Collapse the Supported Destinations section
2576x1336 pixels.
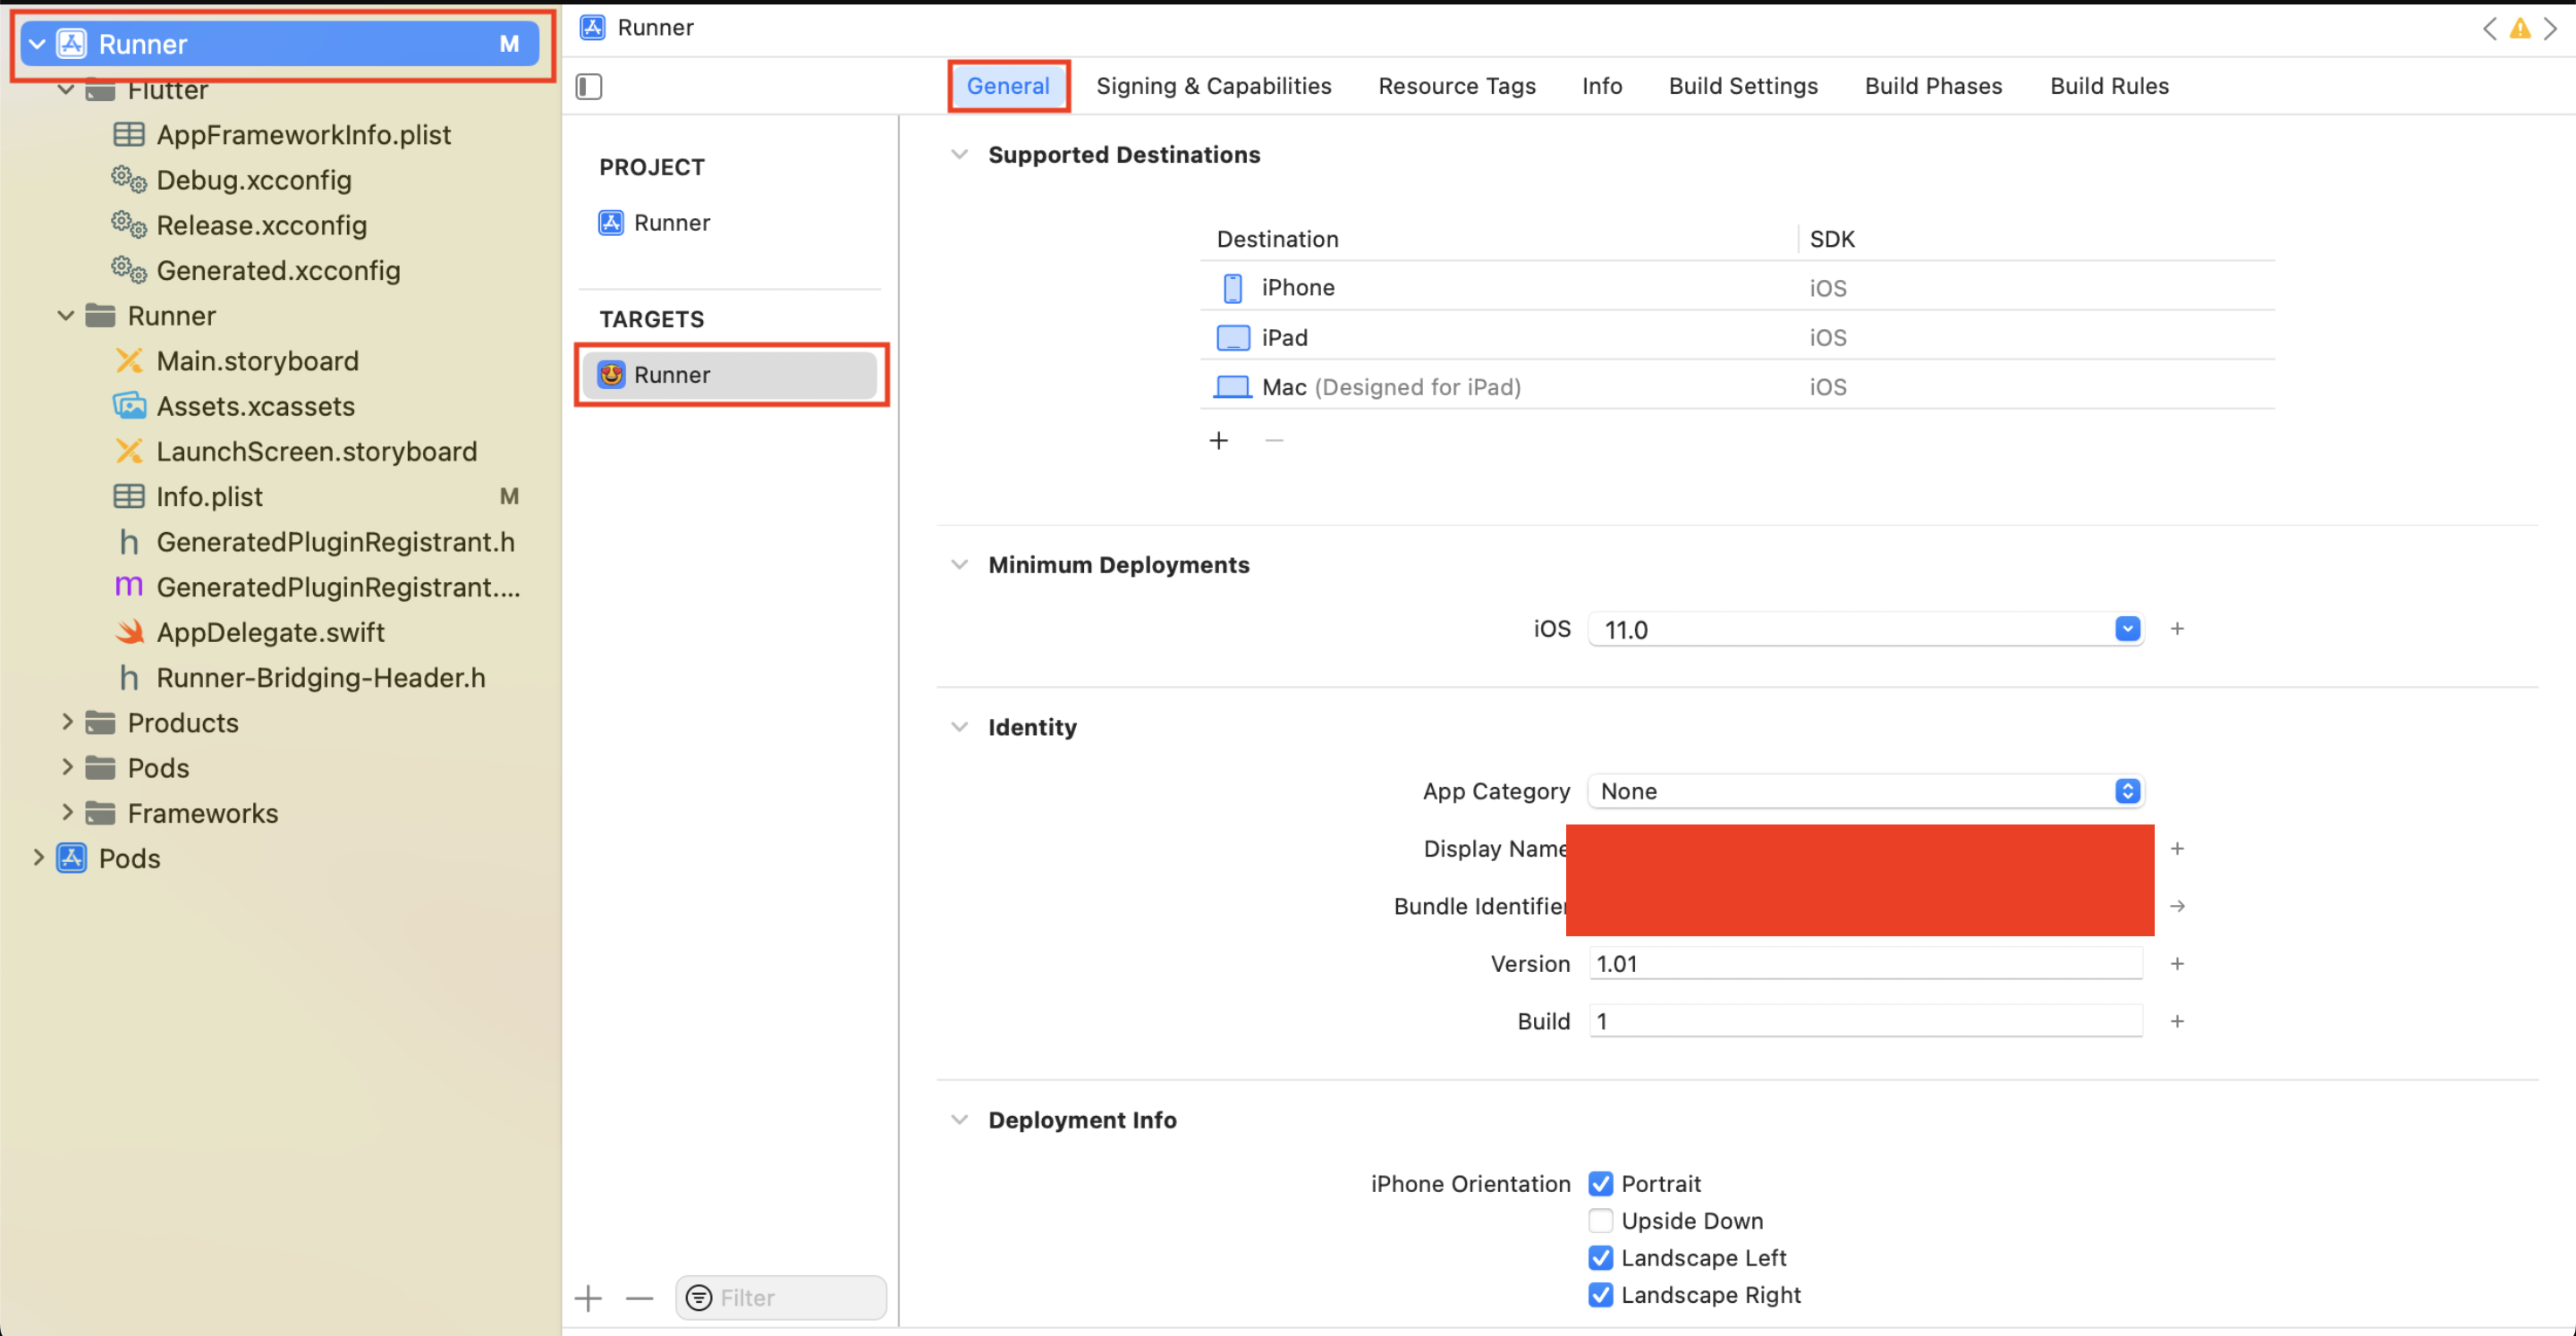(x=959, y=155)
